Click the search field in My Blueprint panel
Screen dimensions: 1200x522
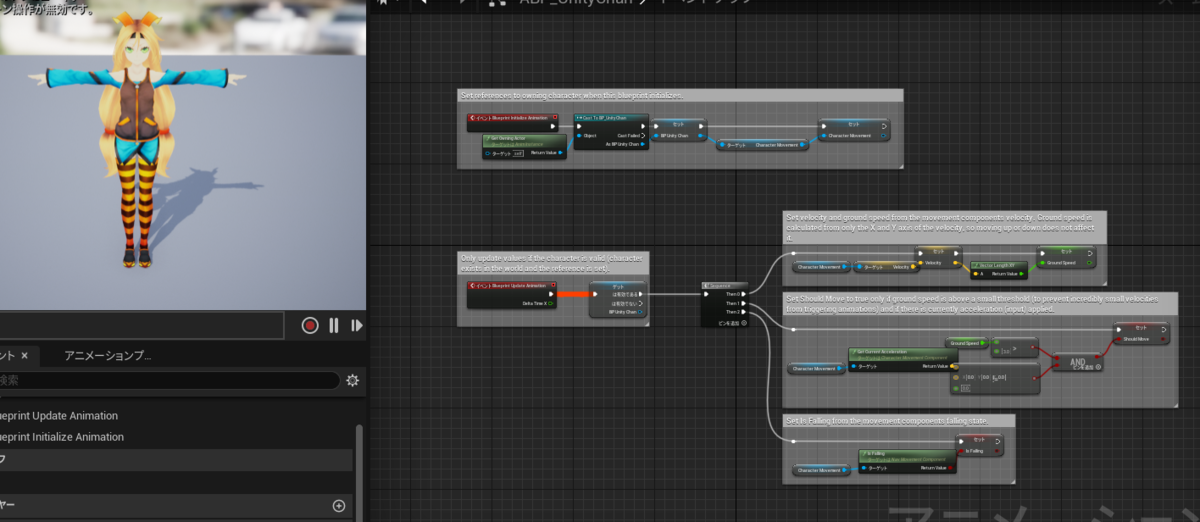point(170,380)
